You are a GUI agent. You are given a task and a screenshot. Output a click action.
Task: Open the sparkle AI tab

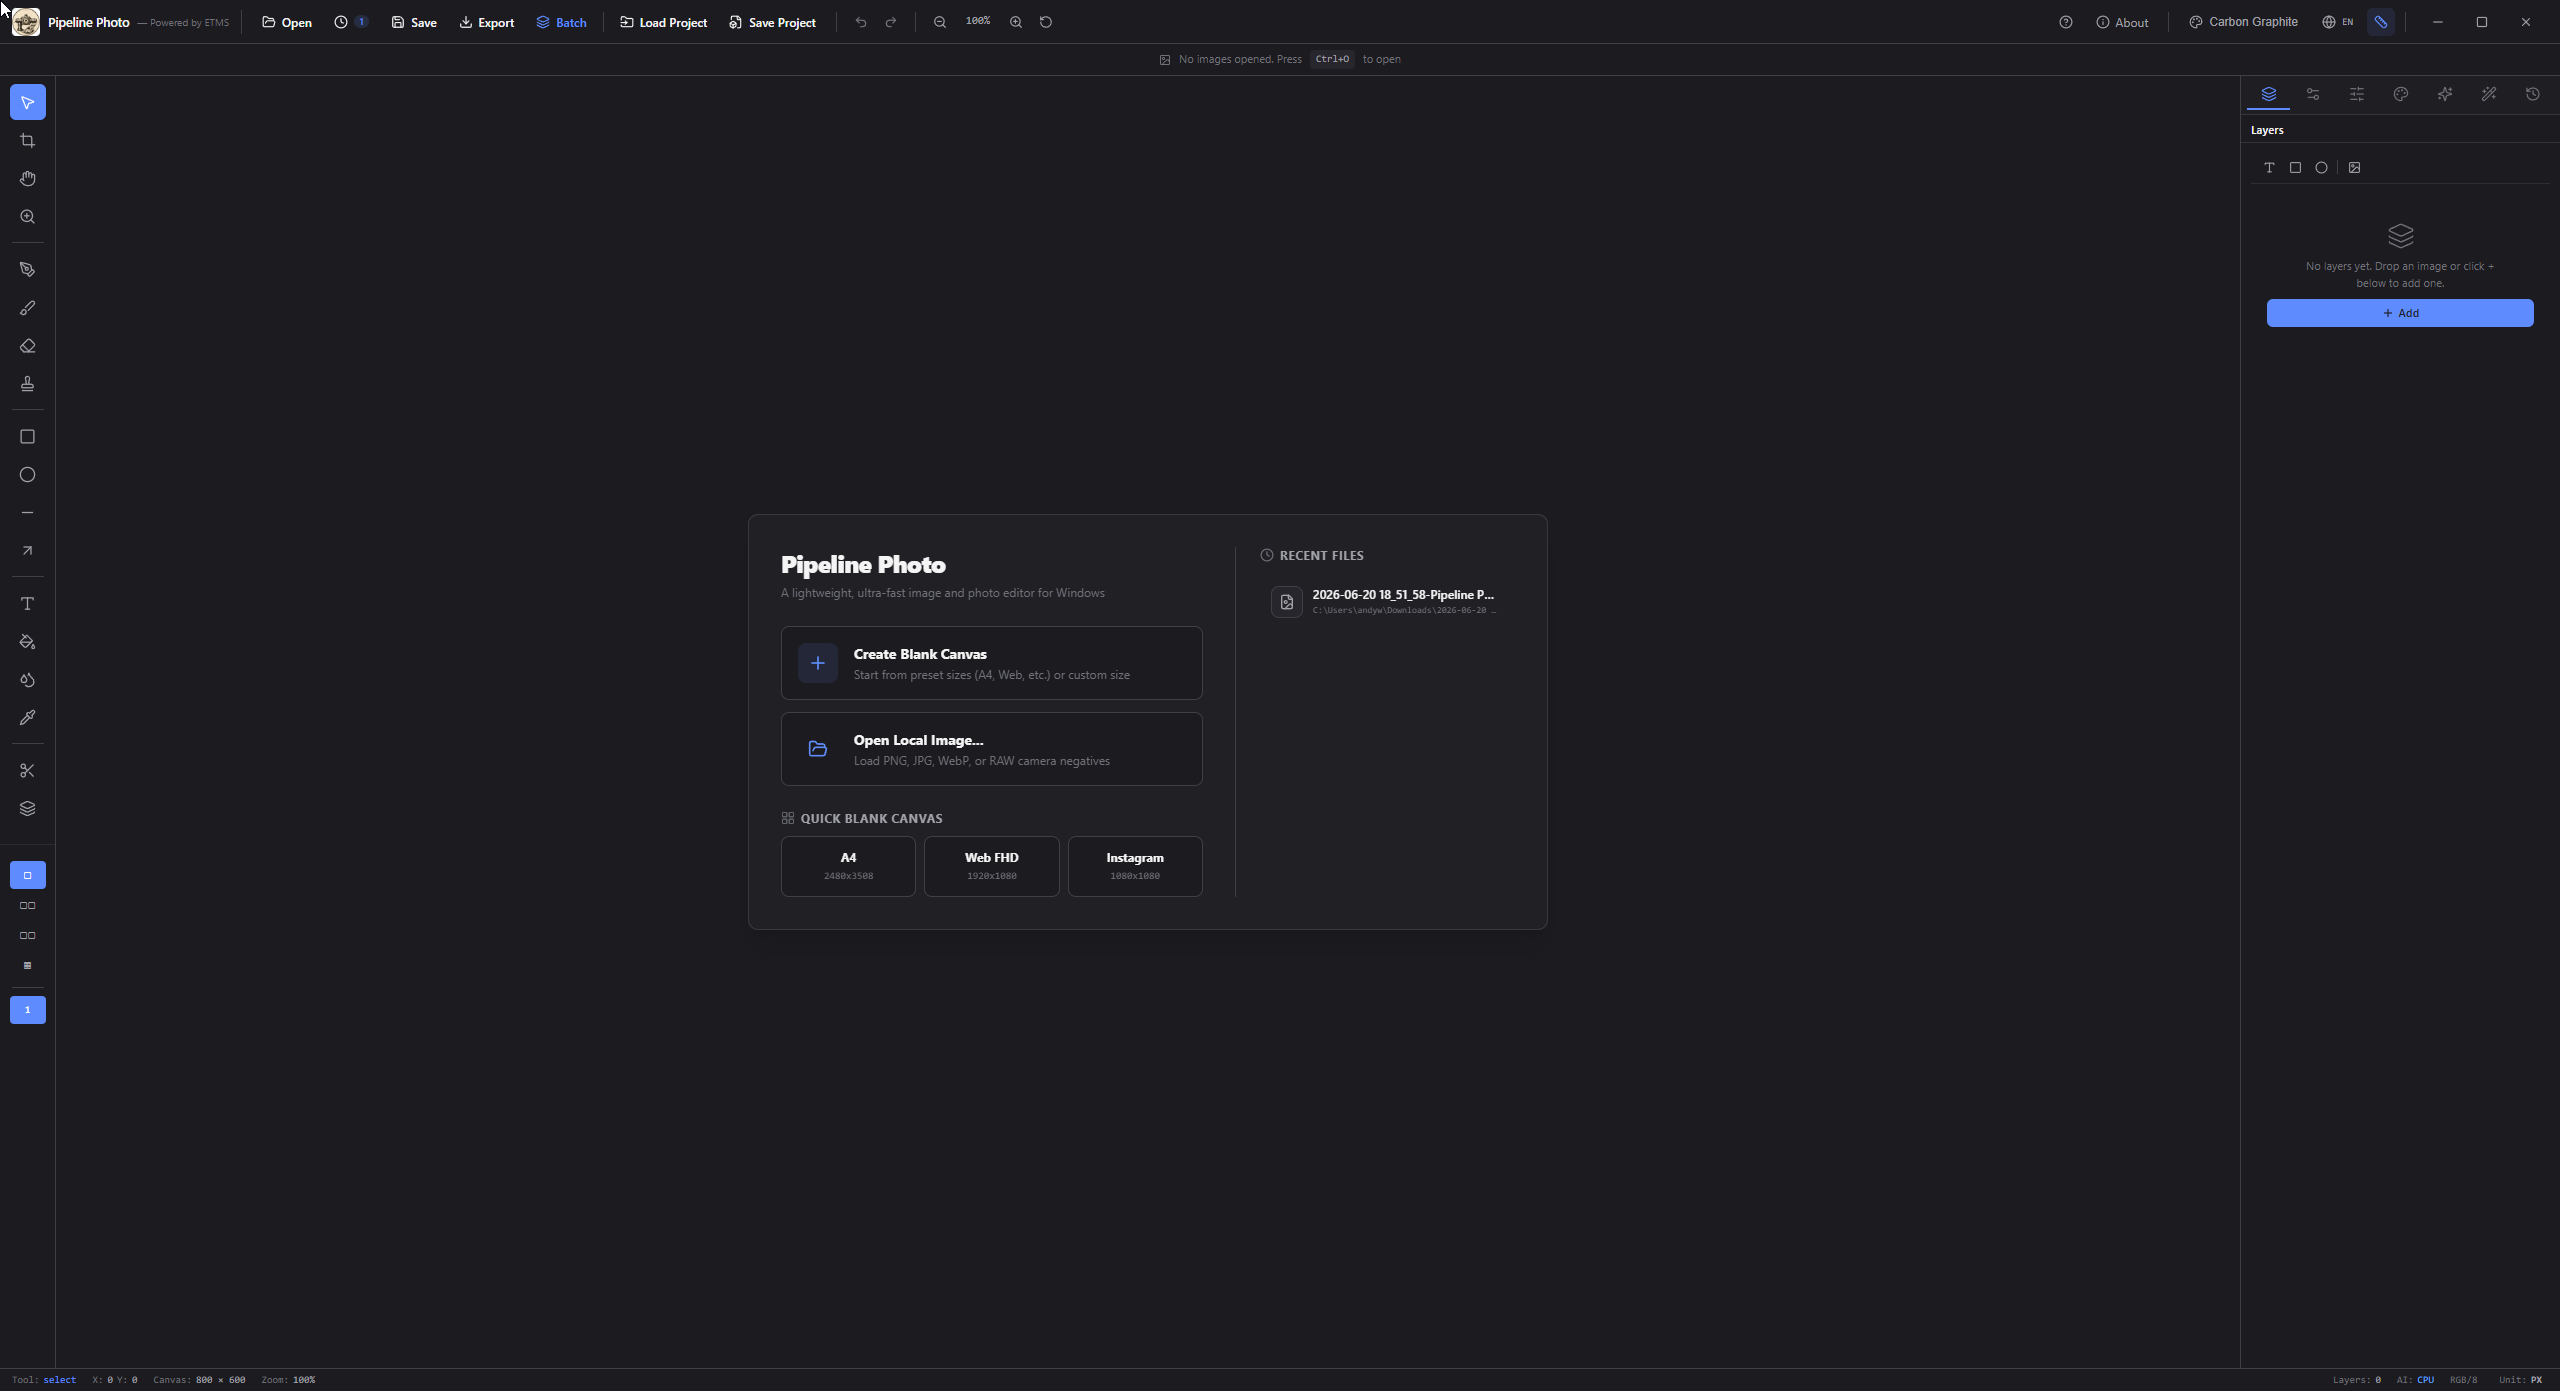(x=2444, y=94)
